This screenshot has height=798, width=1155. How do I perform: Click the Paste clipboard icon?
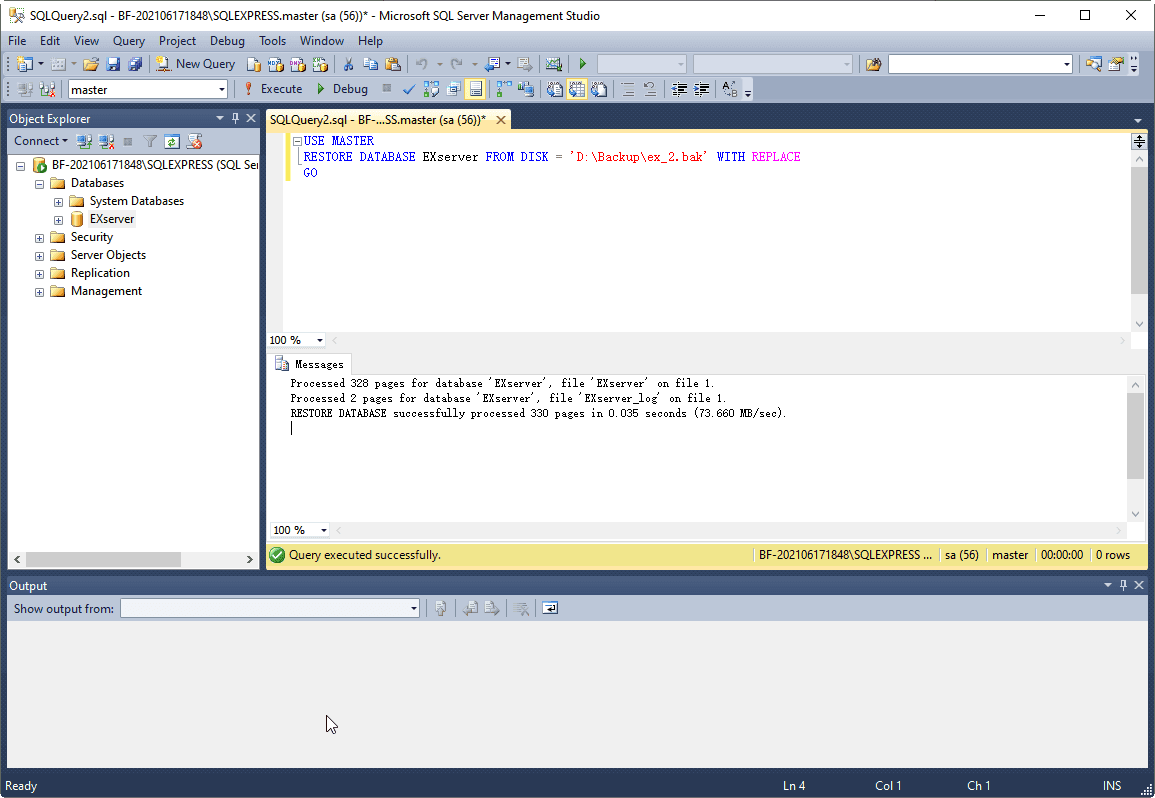click(393, 64)
